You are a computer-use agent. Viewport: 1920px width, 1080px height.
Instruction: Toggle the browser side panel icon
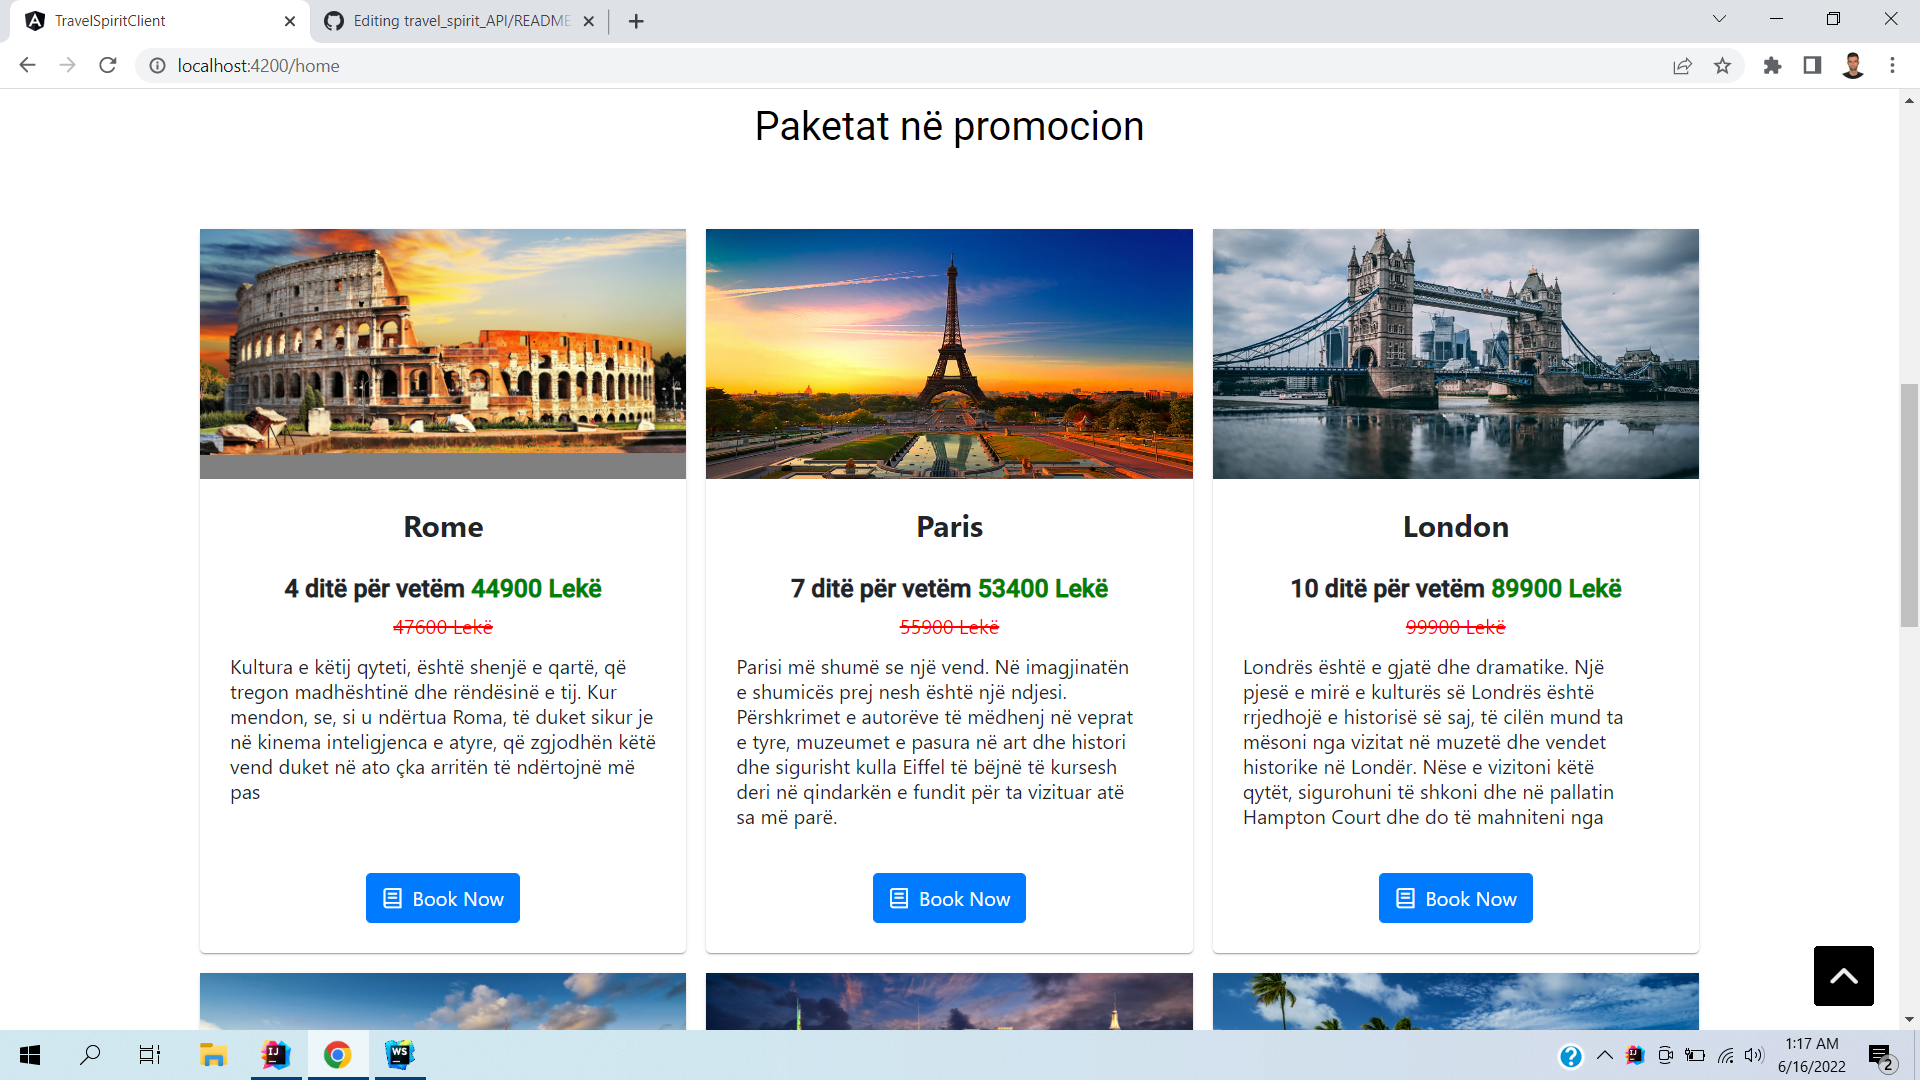[x=1812, y=66]
